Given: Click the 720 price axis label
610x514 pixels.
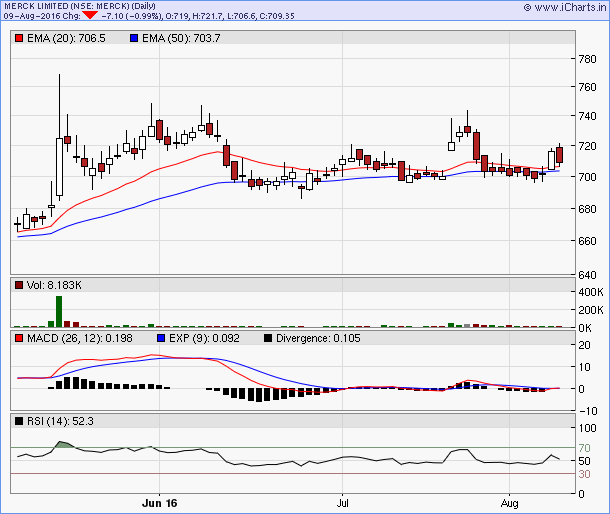Looking at the screenshot, I should pyautogui.click(x=587, y=146).
